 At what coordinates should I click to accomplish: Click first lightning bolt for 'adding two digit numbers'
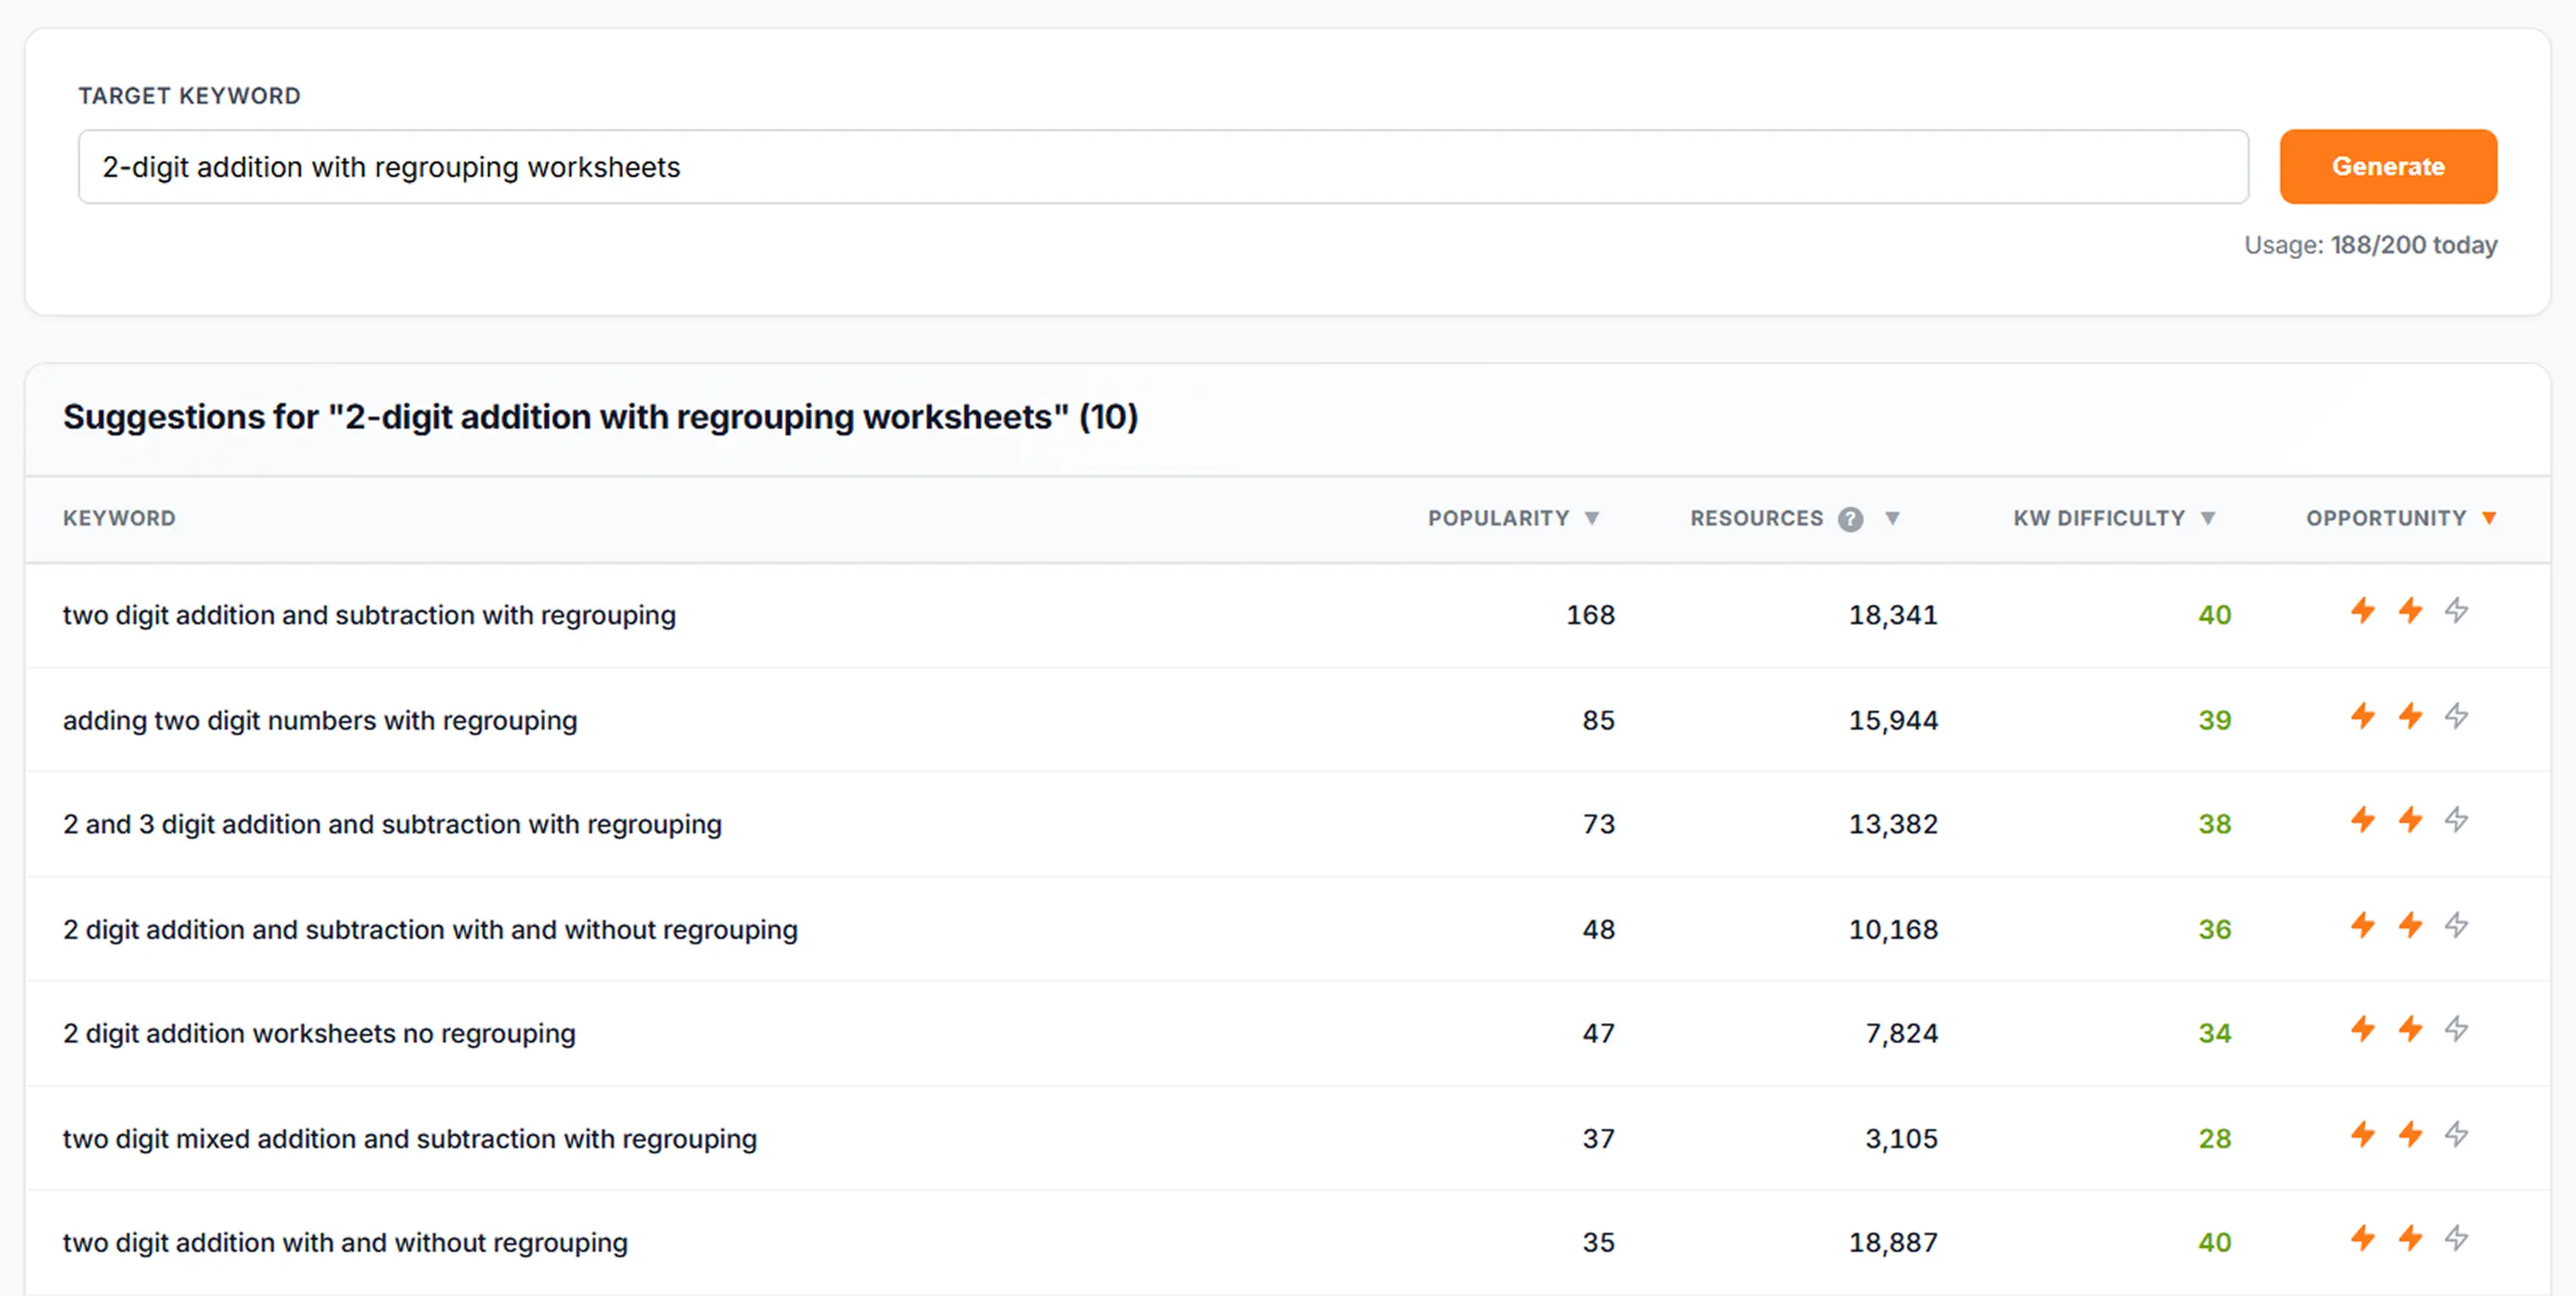point(2362,716)
